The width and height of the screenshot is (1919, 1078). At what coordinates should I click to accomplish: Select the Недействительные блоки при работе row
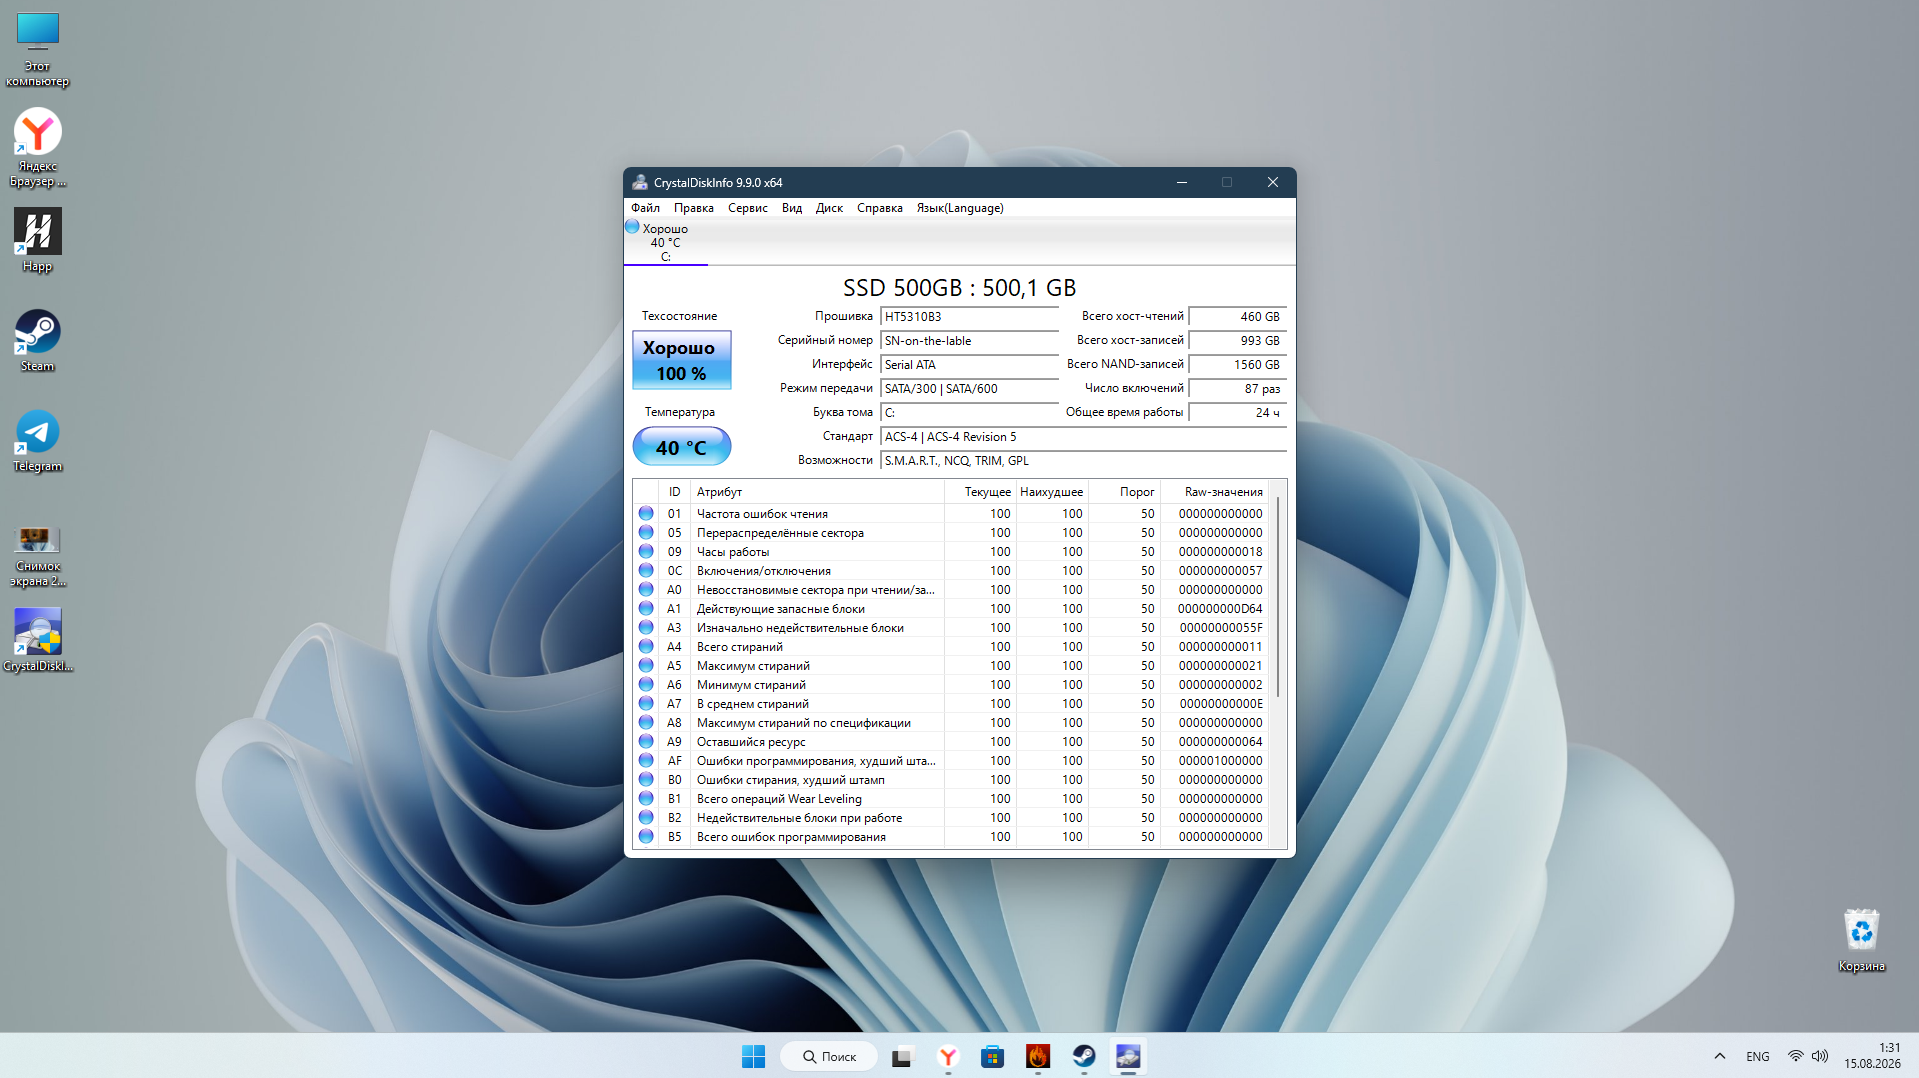pos(950,818)
